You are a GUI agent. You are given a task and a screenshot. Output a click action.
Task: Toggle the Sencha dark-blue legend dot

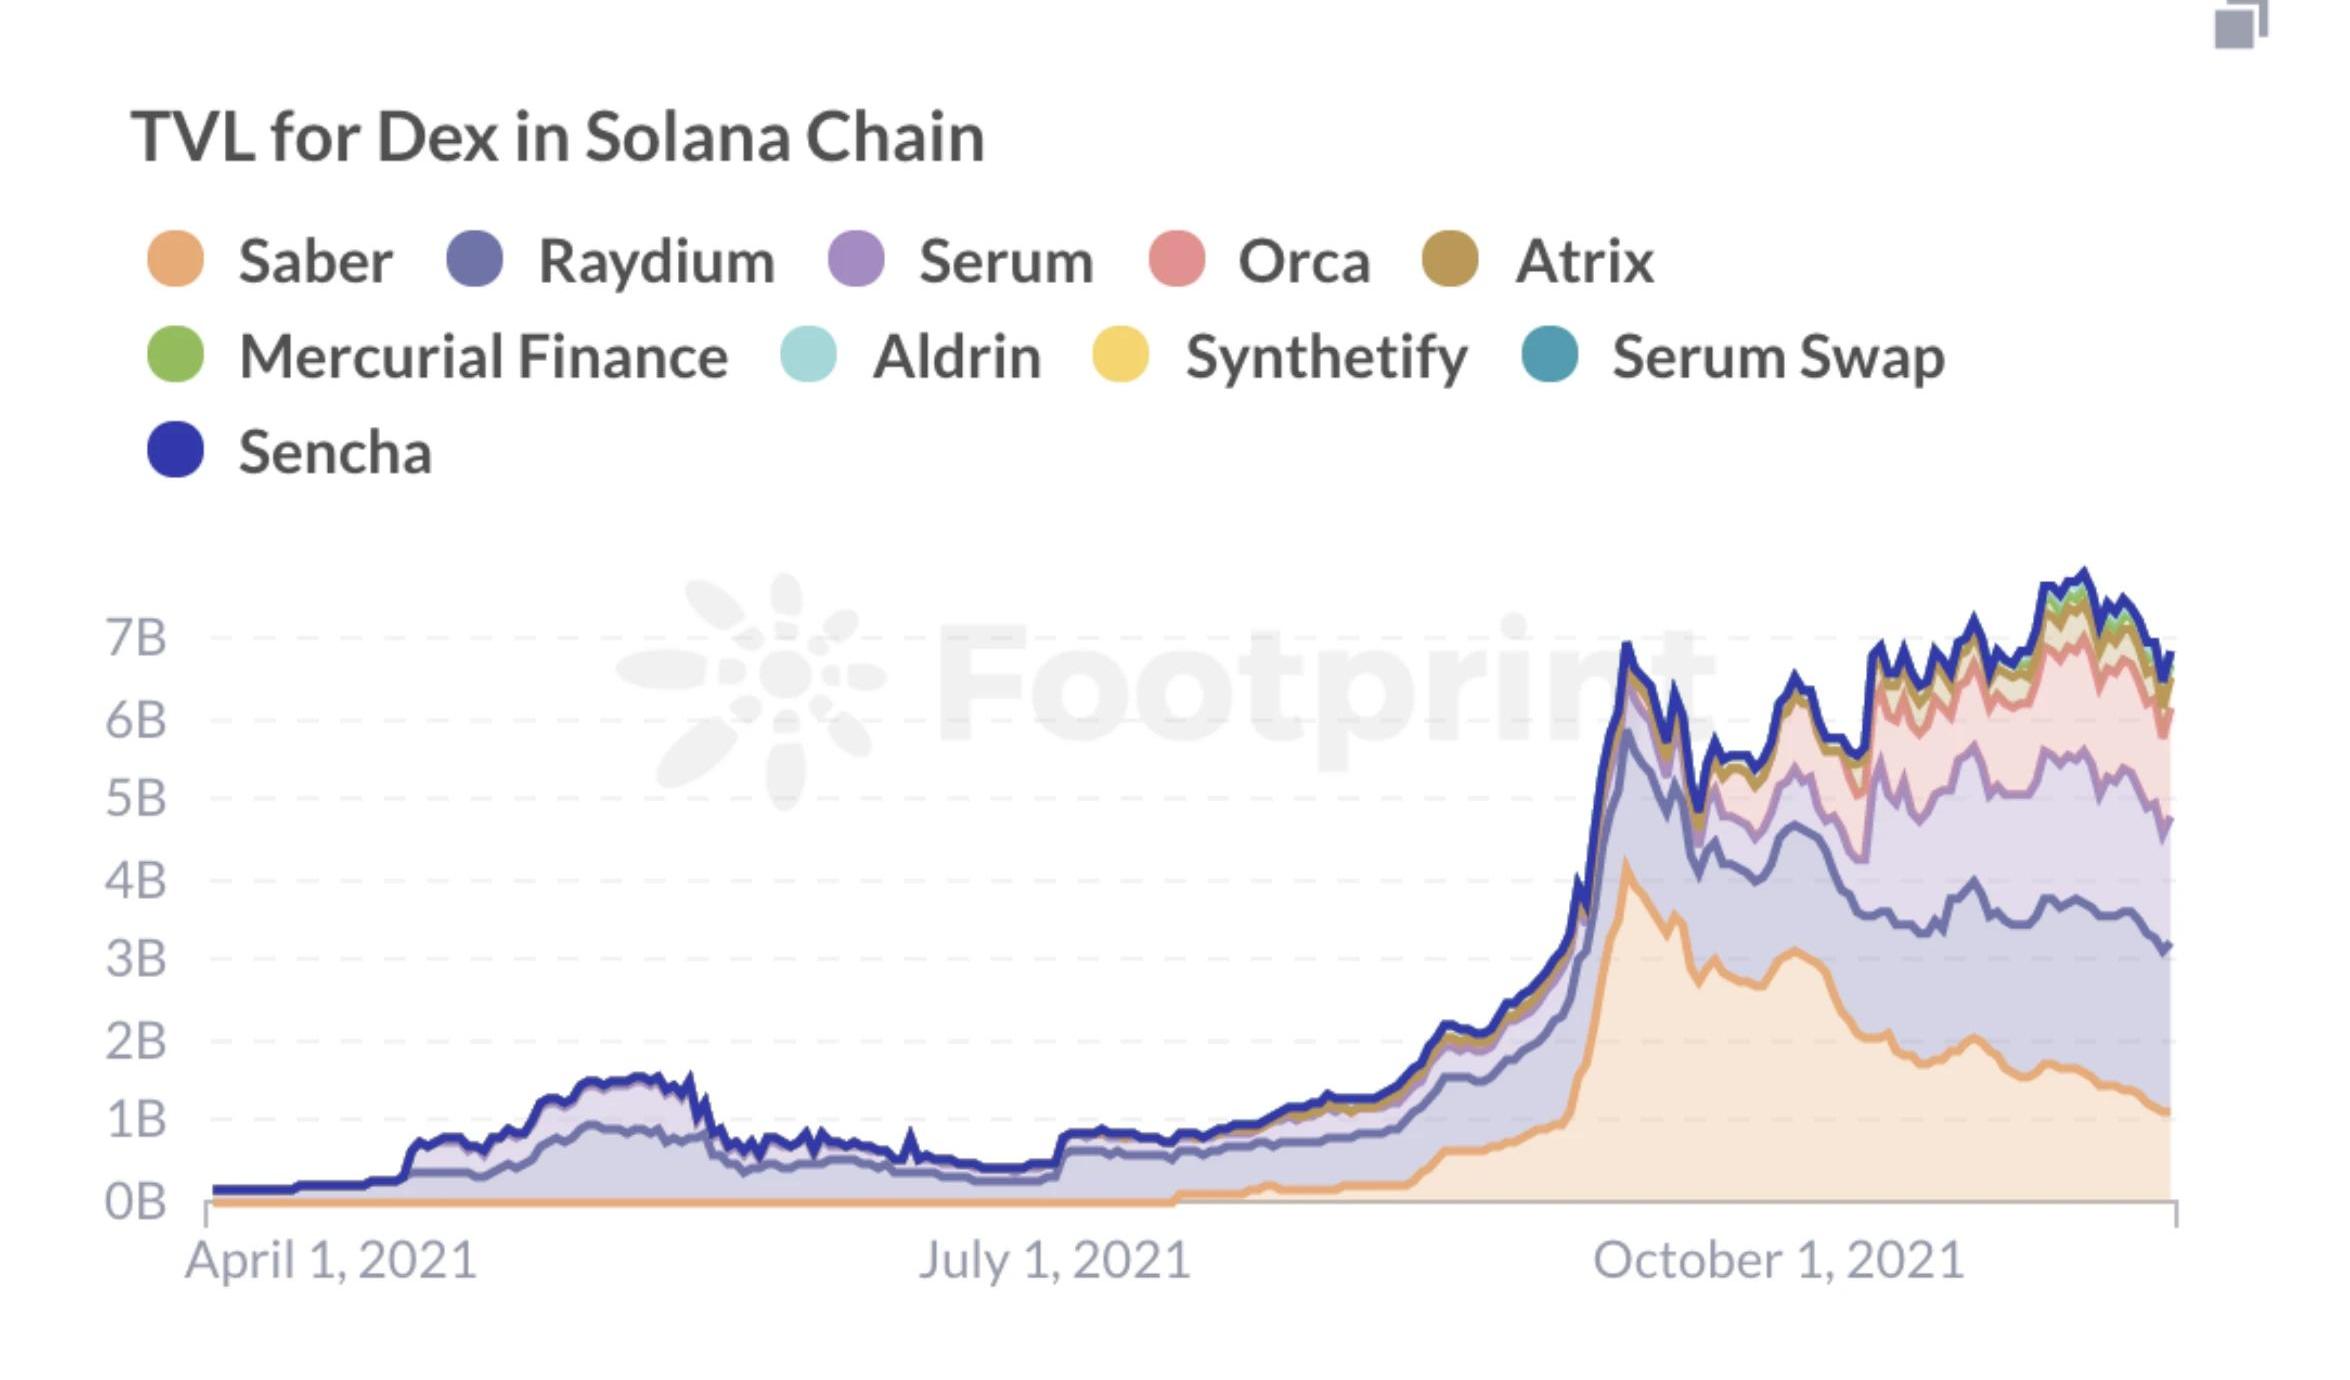(176, 449)
